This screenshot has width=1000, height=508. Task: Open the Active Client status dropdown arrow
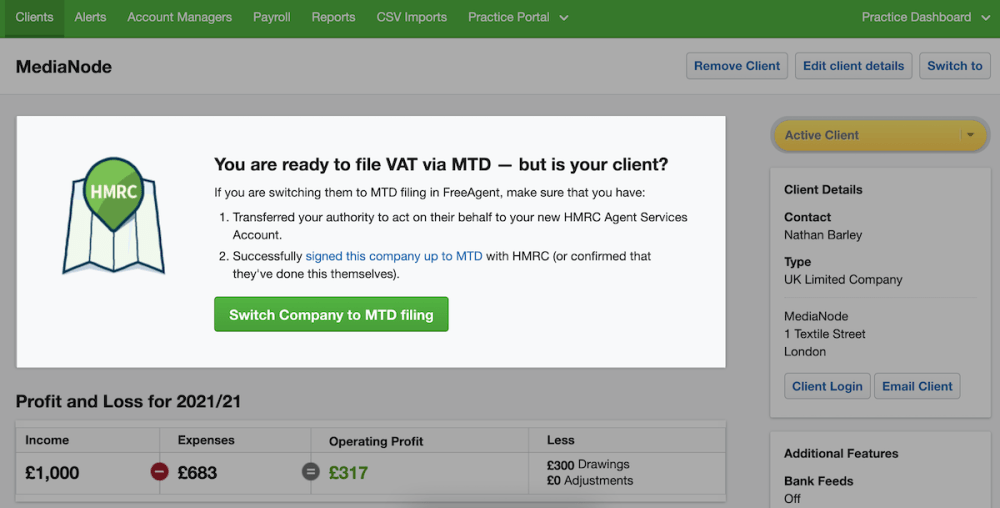point(970,135)
